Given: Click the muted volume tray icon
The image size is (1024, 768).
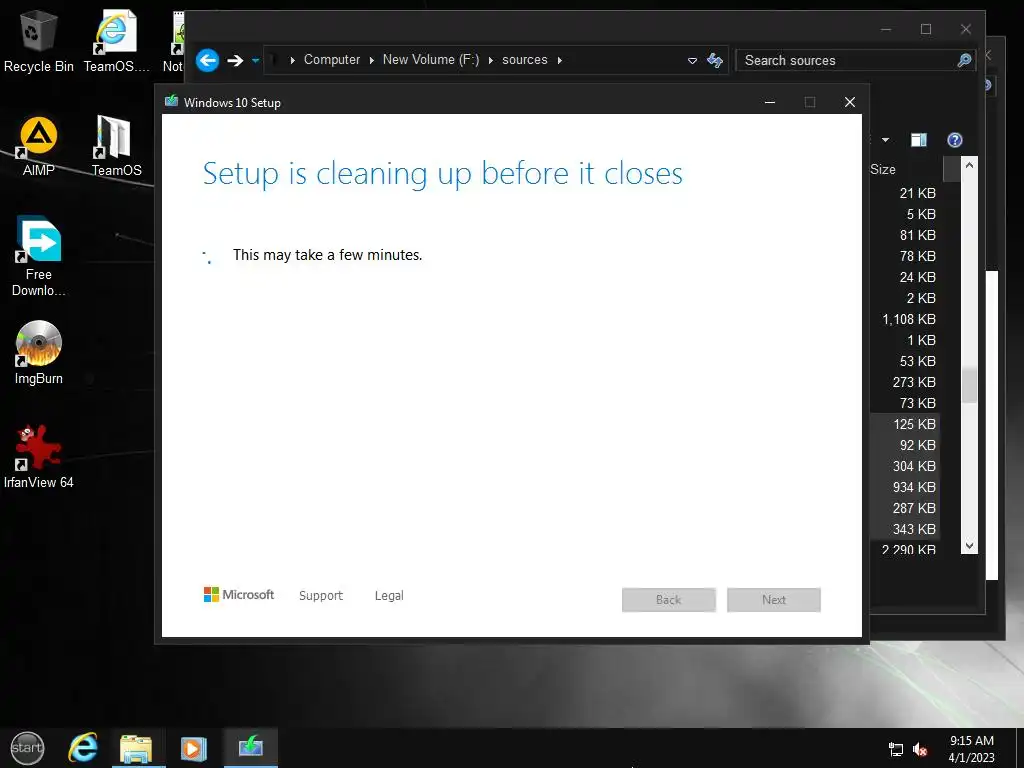Looking at the screenshot, I should pos(920,750).
